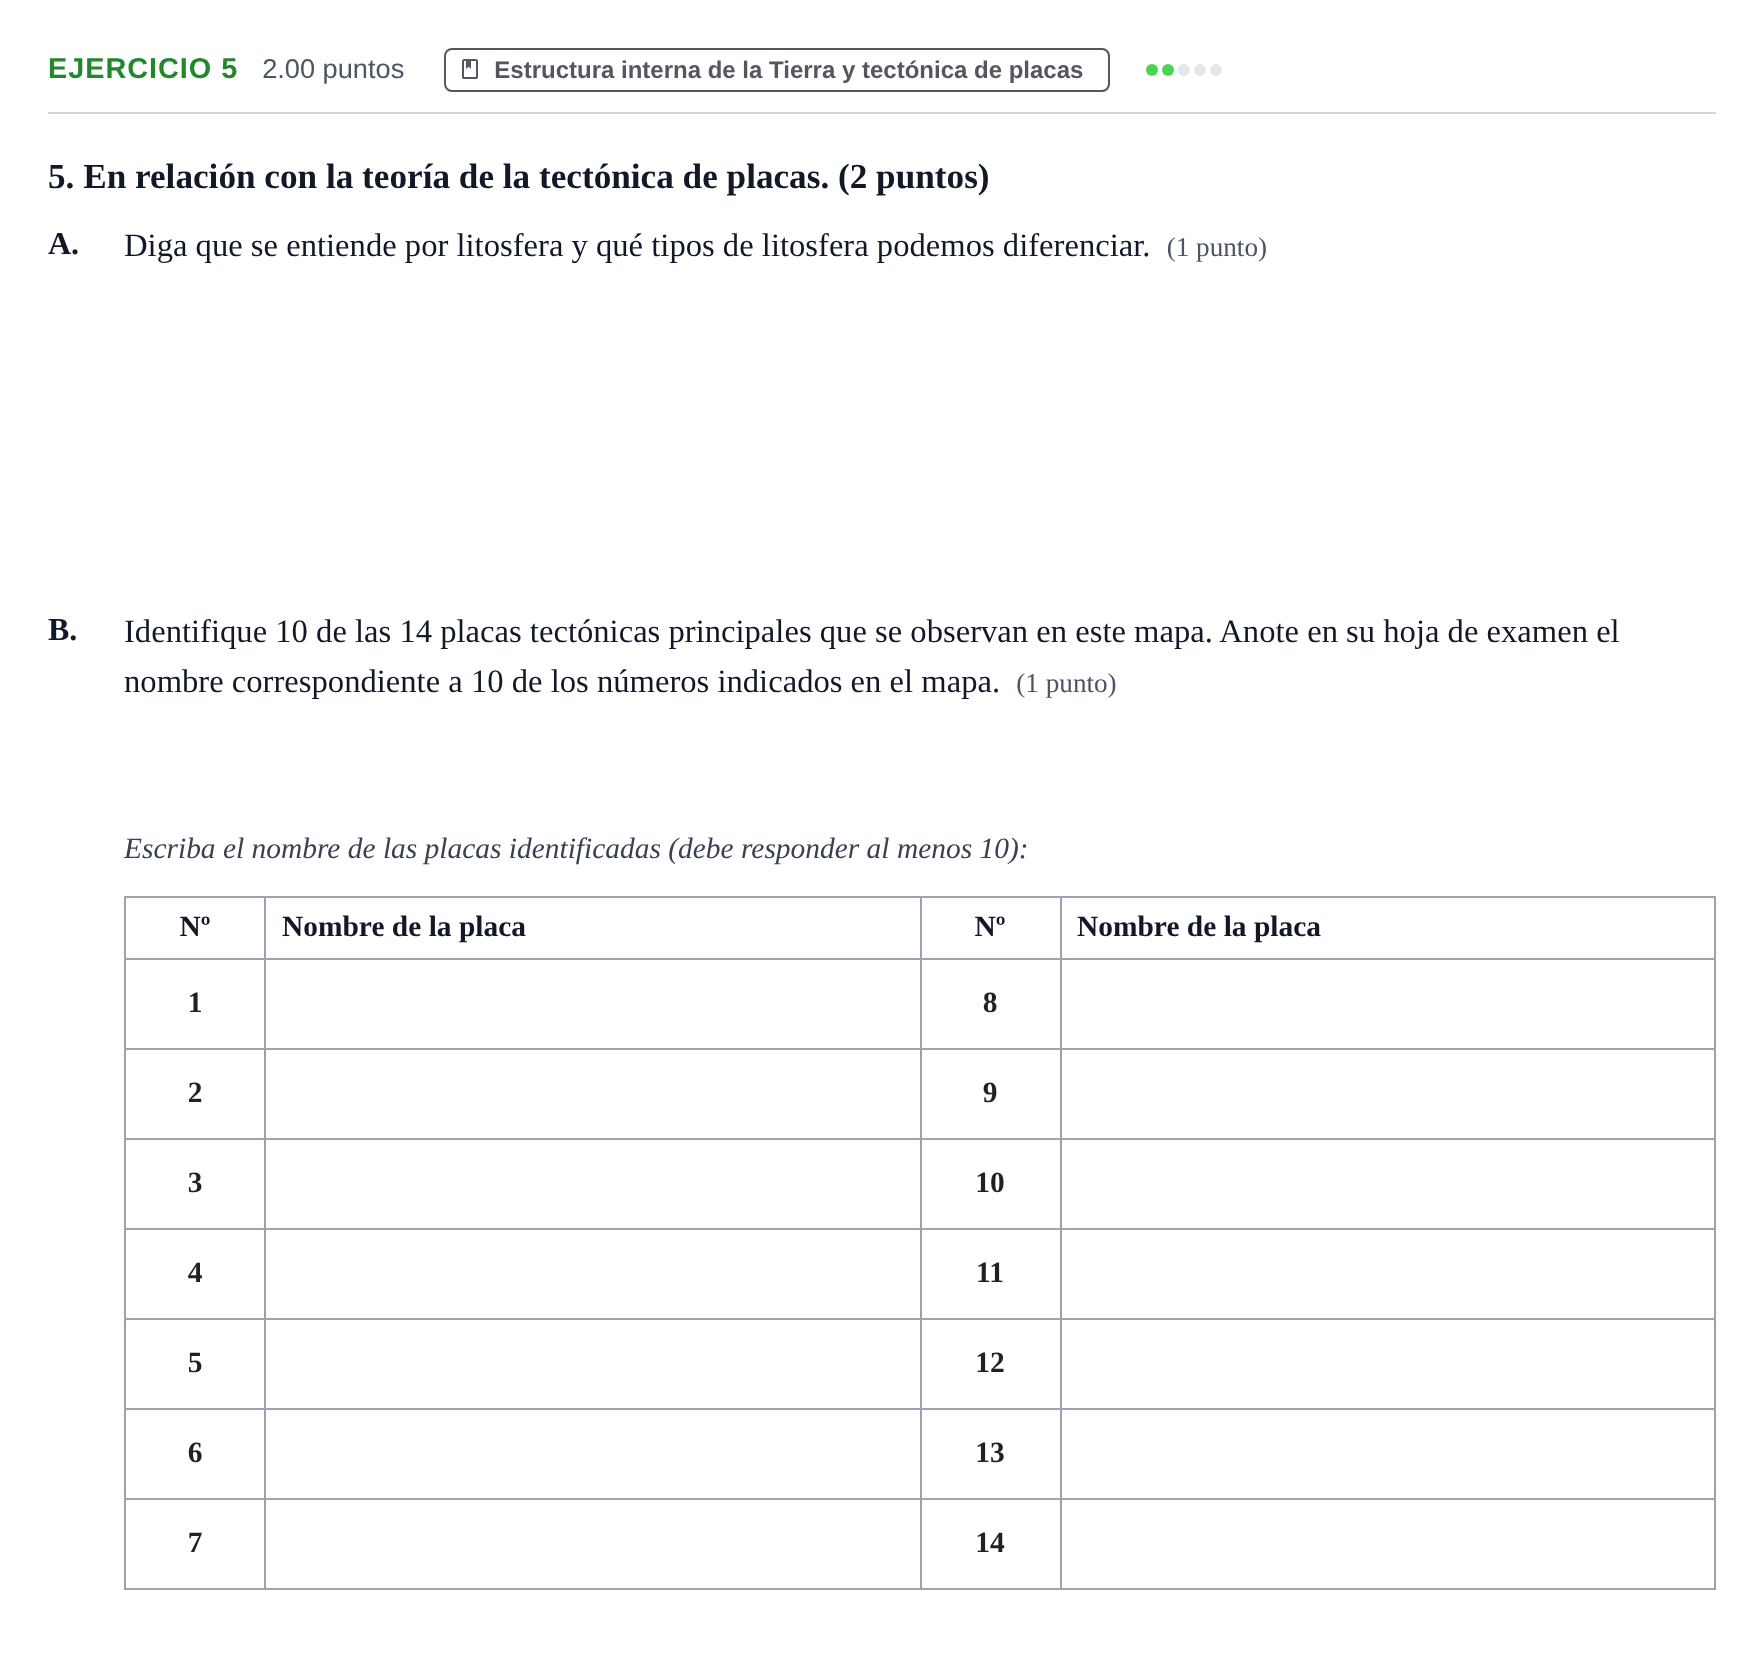Select the answer cell for plate 8
The width and height of the screenshot is (1764, 1662).
click(x=1388, y=1004)
